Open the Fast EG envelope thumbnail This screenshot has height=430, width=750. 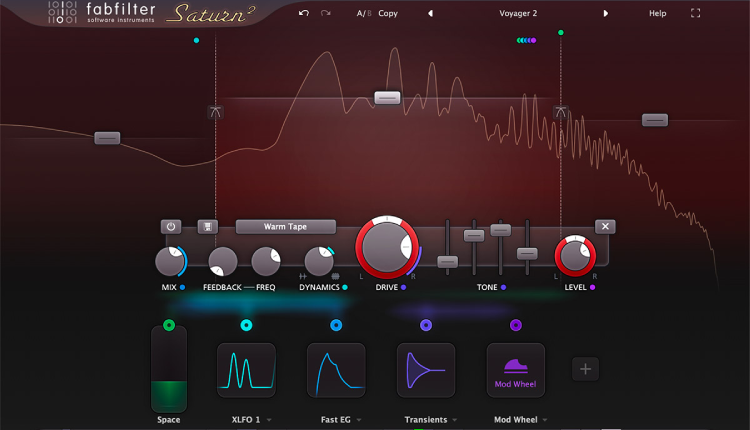(x=336, y=371)
